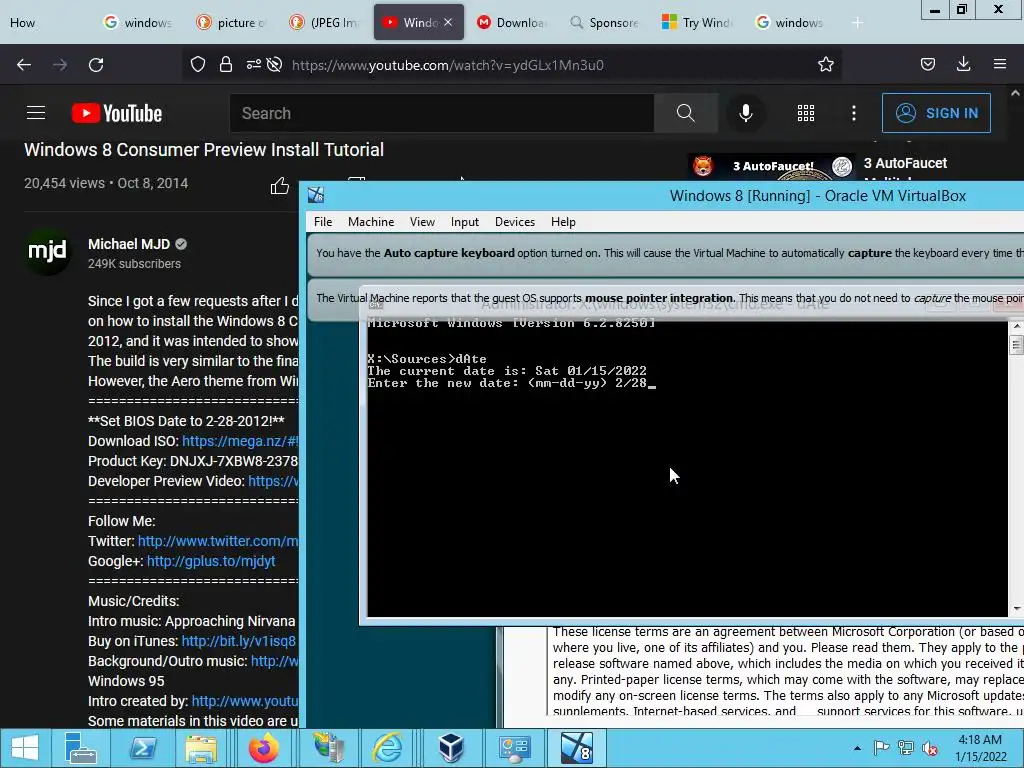Open Michael MJD channel name
Image resolution: width=1024 pixels, height=768 pixels.
tap(129, 244)
